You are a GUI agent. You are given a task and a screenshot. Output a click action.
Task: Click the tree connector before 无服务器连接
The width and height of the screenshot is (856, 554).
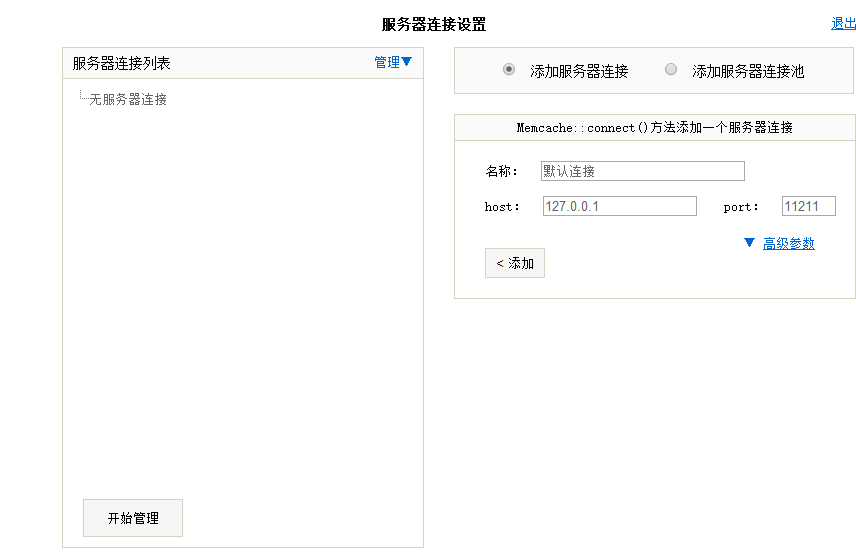pos(83,98)
